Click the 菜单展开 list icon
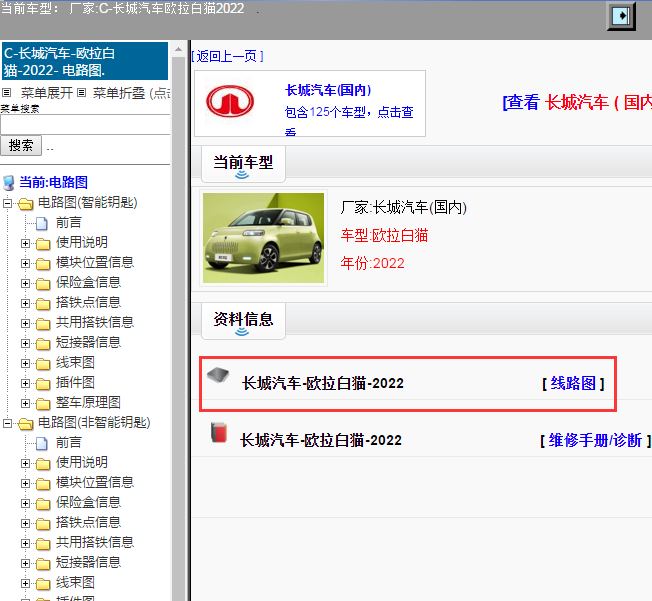 click(7, 92)
